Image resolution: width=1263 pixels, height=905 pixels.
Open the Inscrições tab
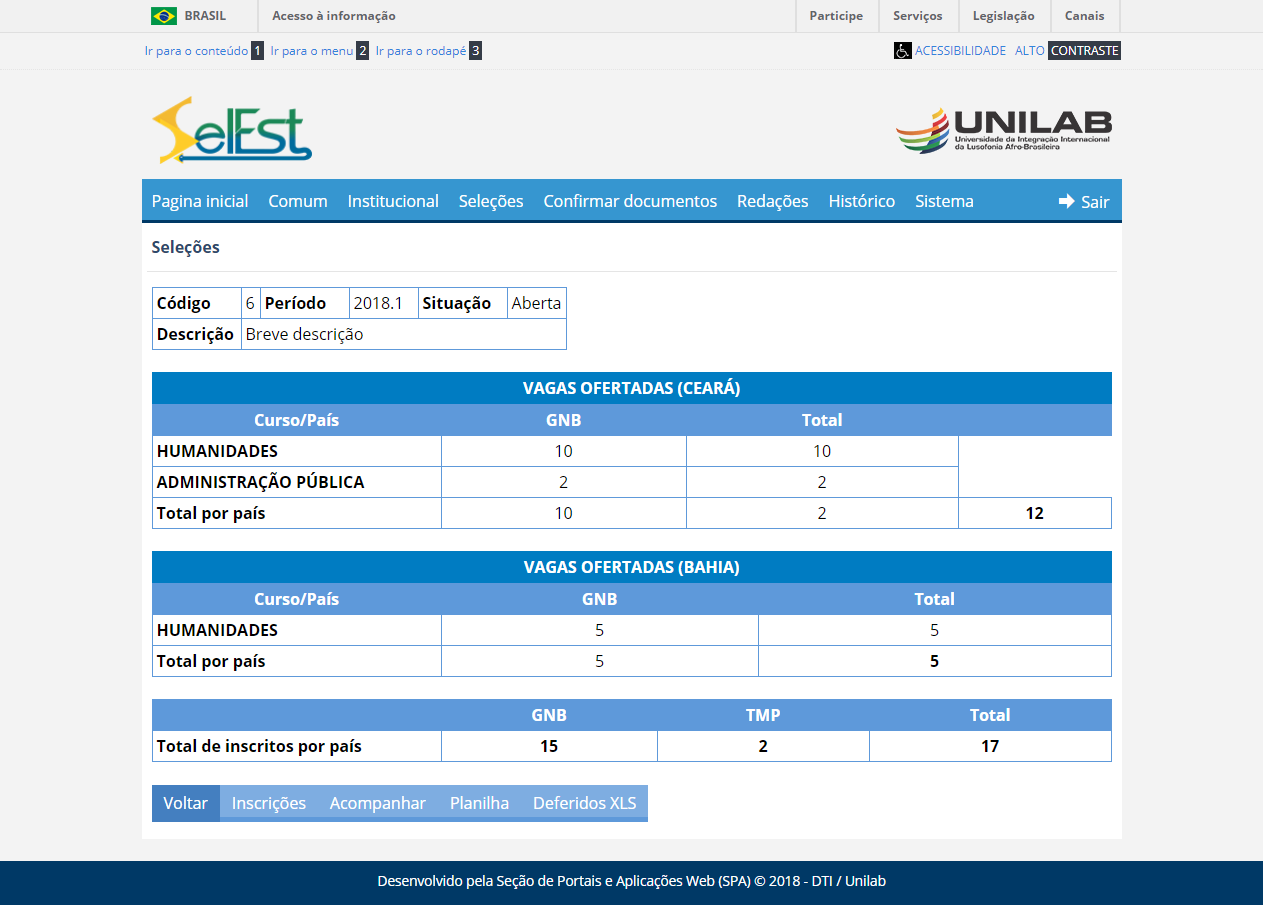tap(269, 803)
